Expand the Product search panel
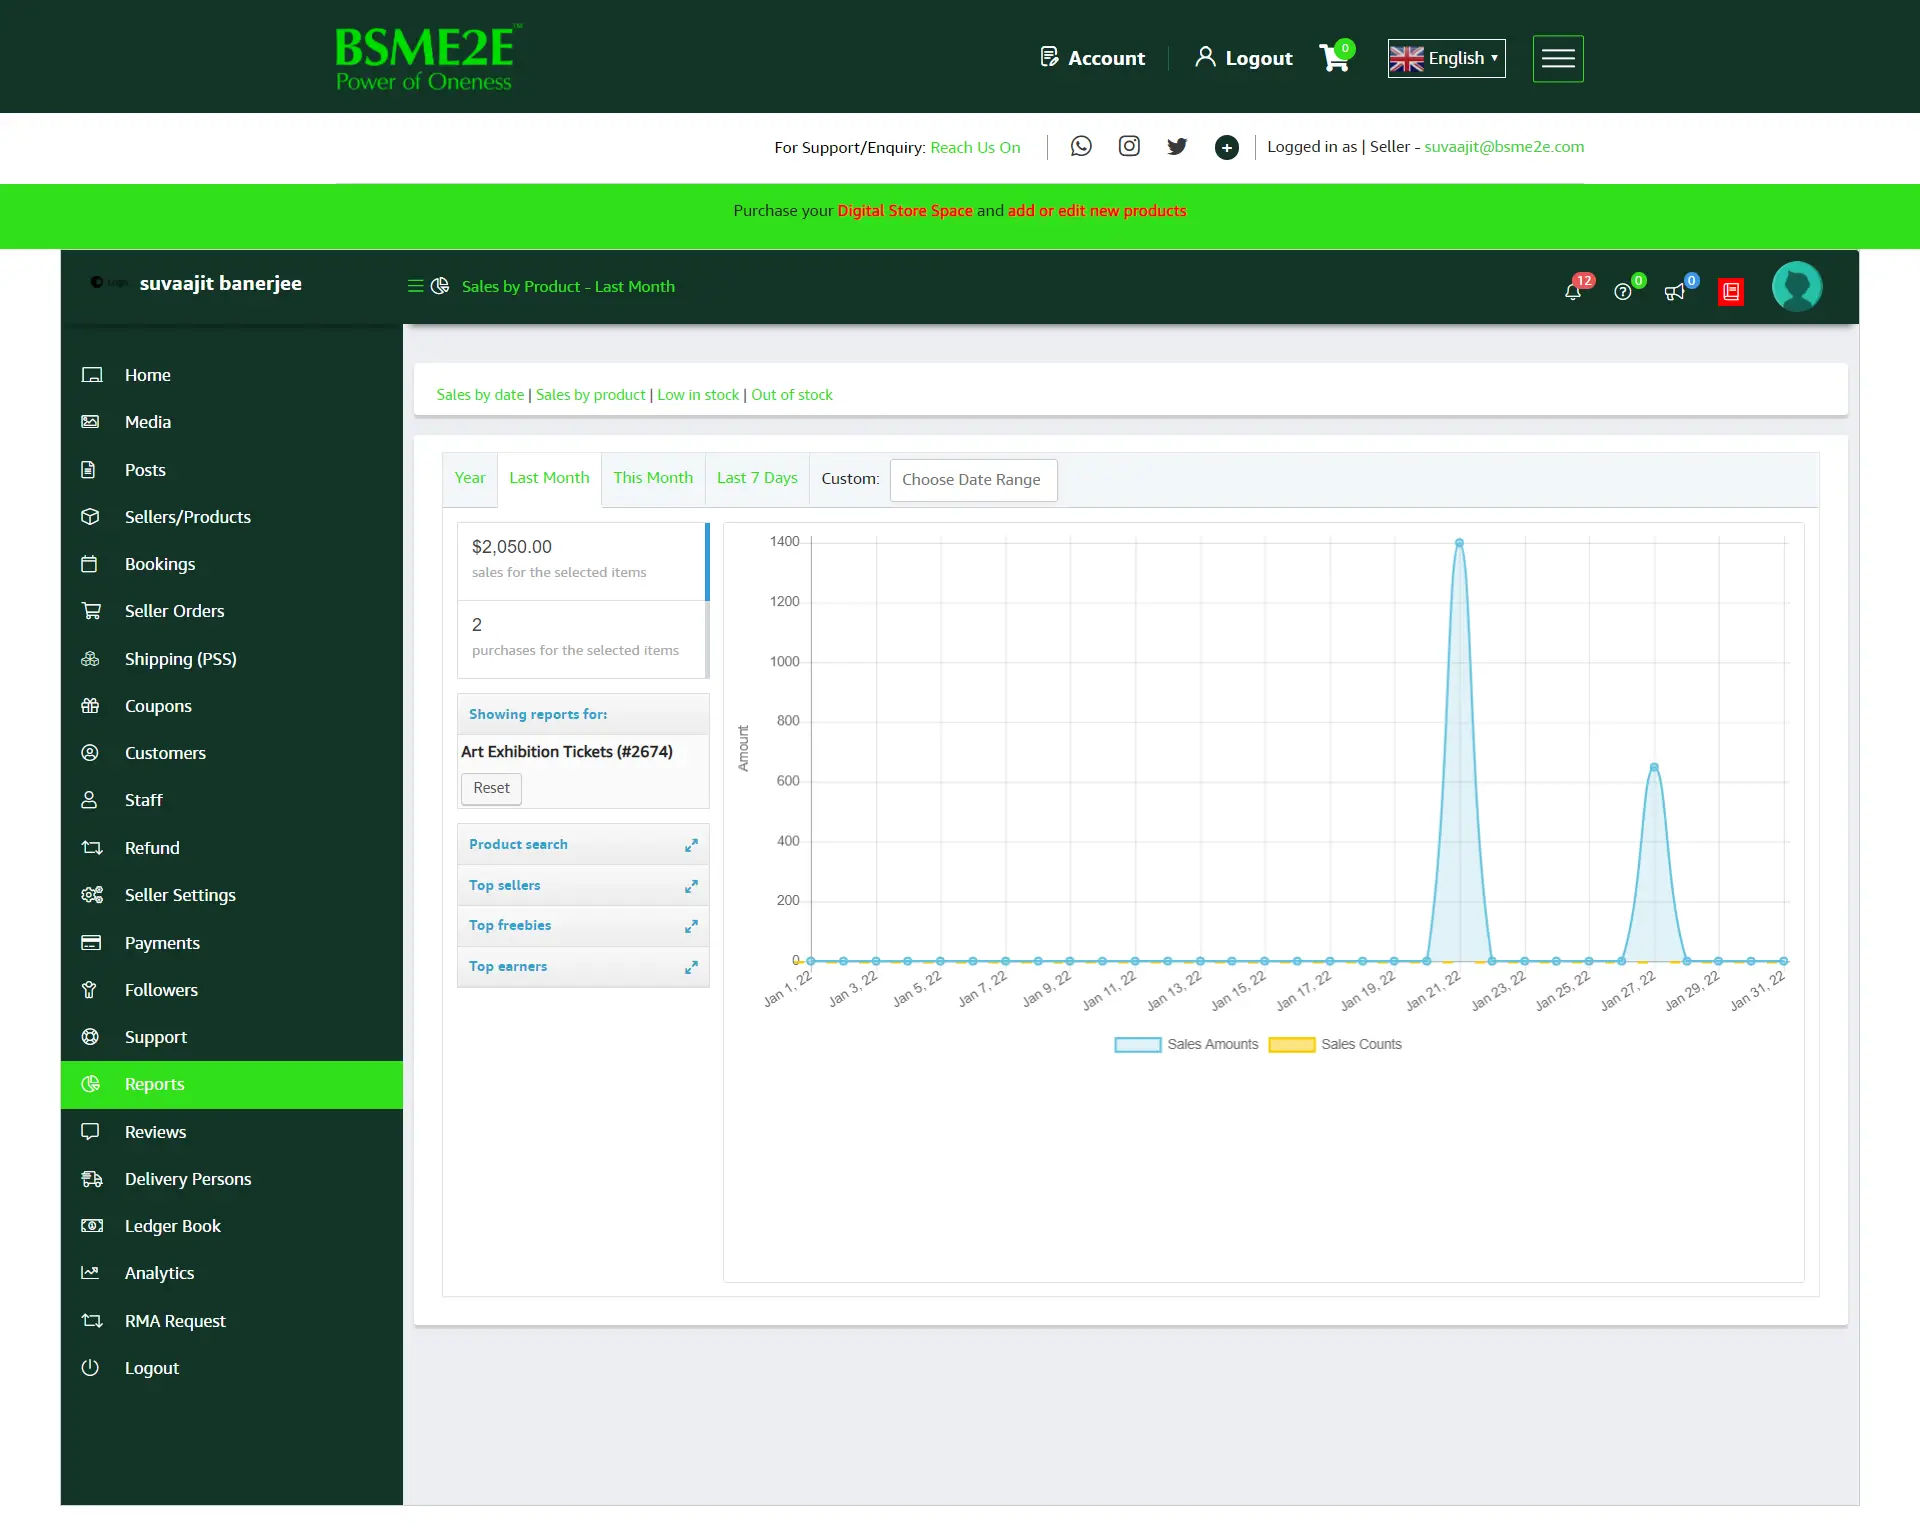This screenshot has width=1920, height=1538. click(x=583, y=845)
